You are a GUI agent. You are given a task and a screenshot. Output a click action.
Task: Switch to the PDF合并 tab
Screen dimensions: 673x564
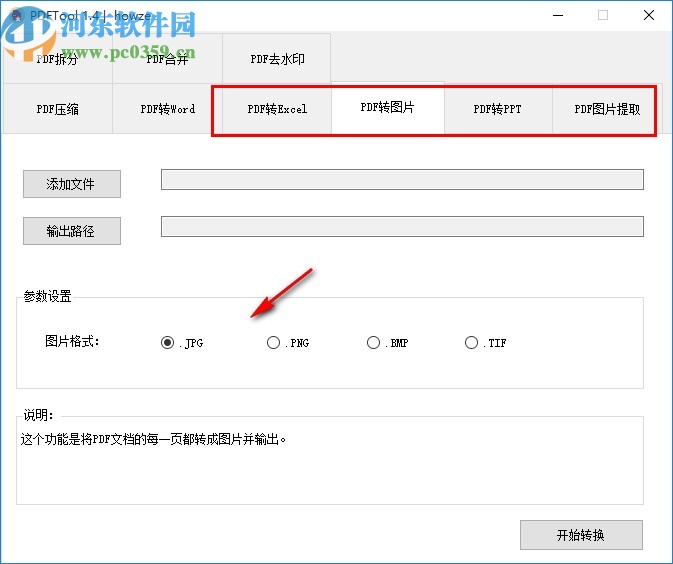click(x=167, y=59)
